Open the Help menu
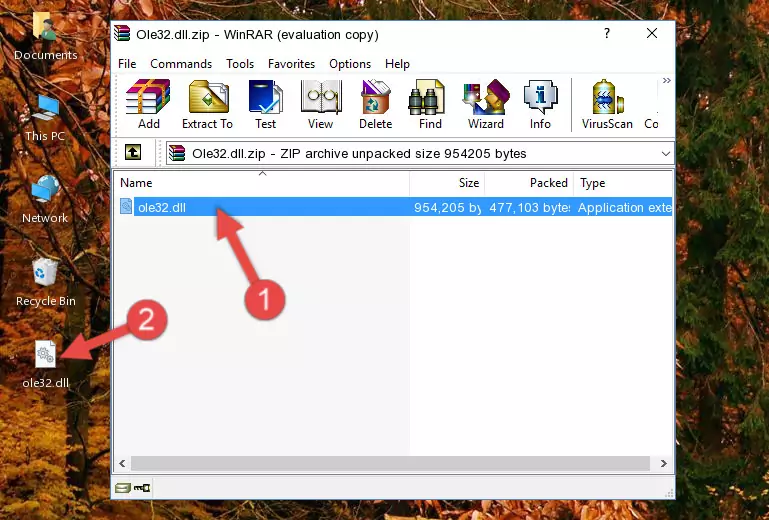Screen dimensions: 769x520 397,64
